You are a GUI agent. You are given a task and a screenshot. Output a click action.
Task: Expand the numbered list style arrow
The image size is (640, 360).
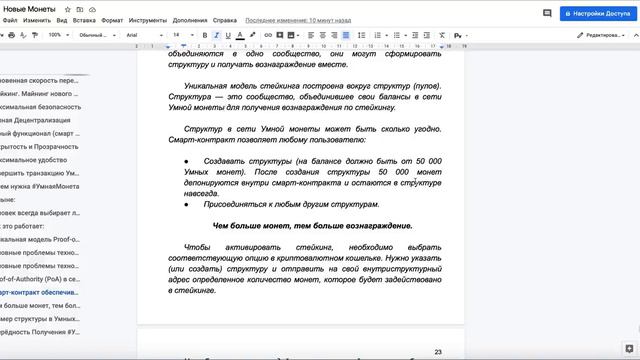coord(387,36)
